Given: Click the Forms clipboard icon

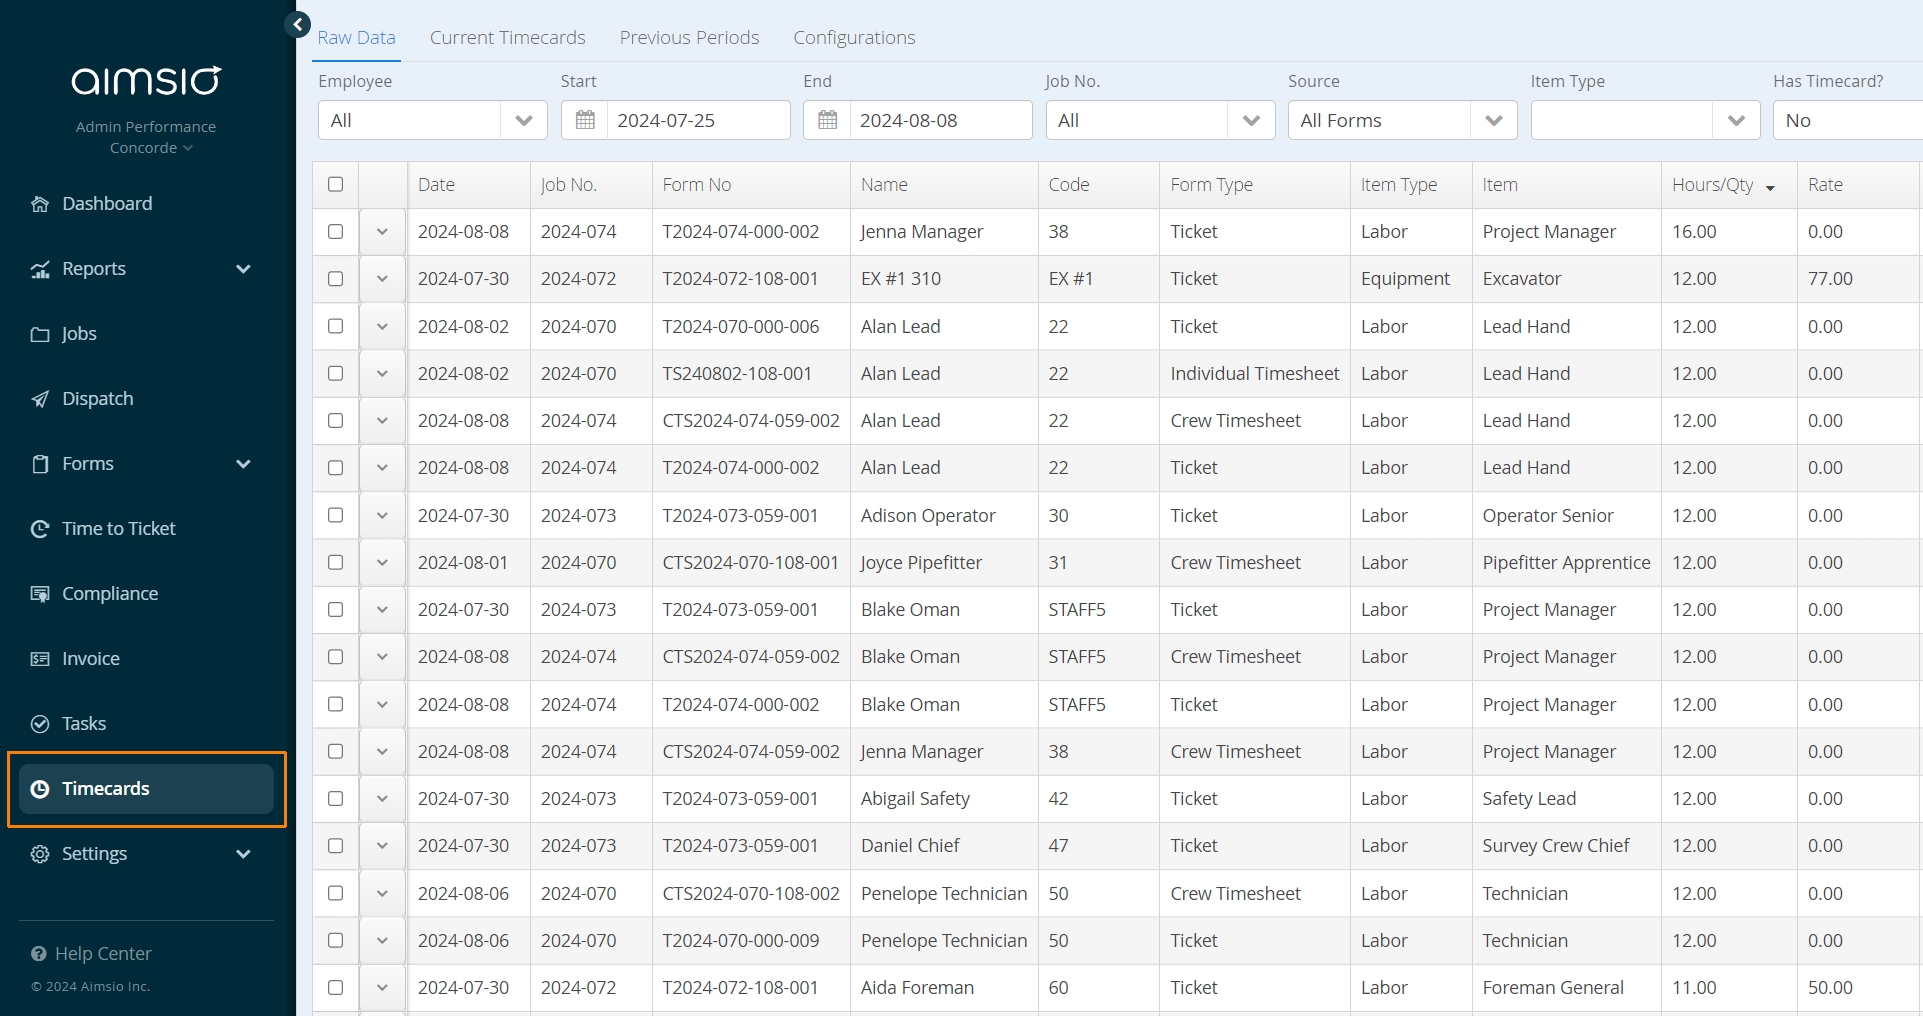Looking at the screenshot, I should (x=40, y=464).
